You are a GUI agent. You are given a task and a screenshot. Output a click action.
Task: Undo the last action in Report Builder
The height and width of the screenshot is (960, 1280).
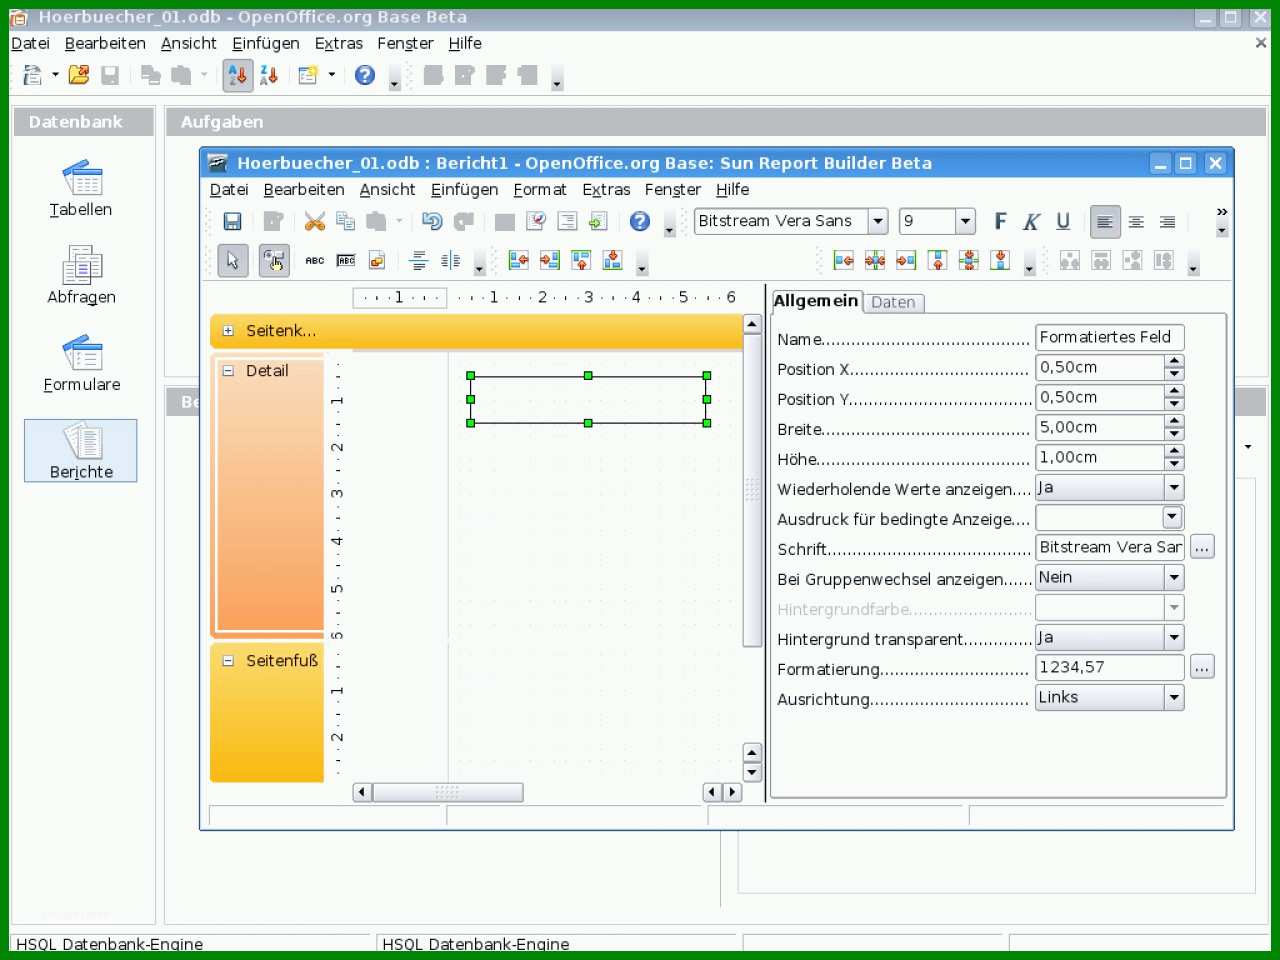coord(432,221)
